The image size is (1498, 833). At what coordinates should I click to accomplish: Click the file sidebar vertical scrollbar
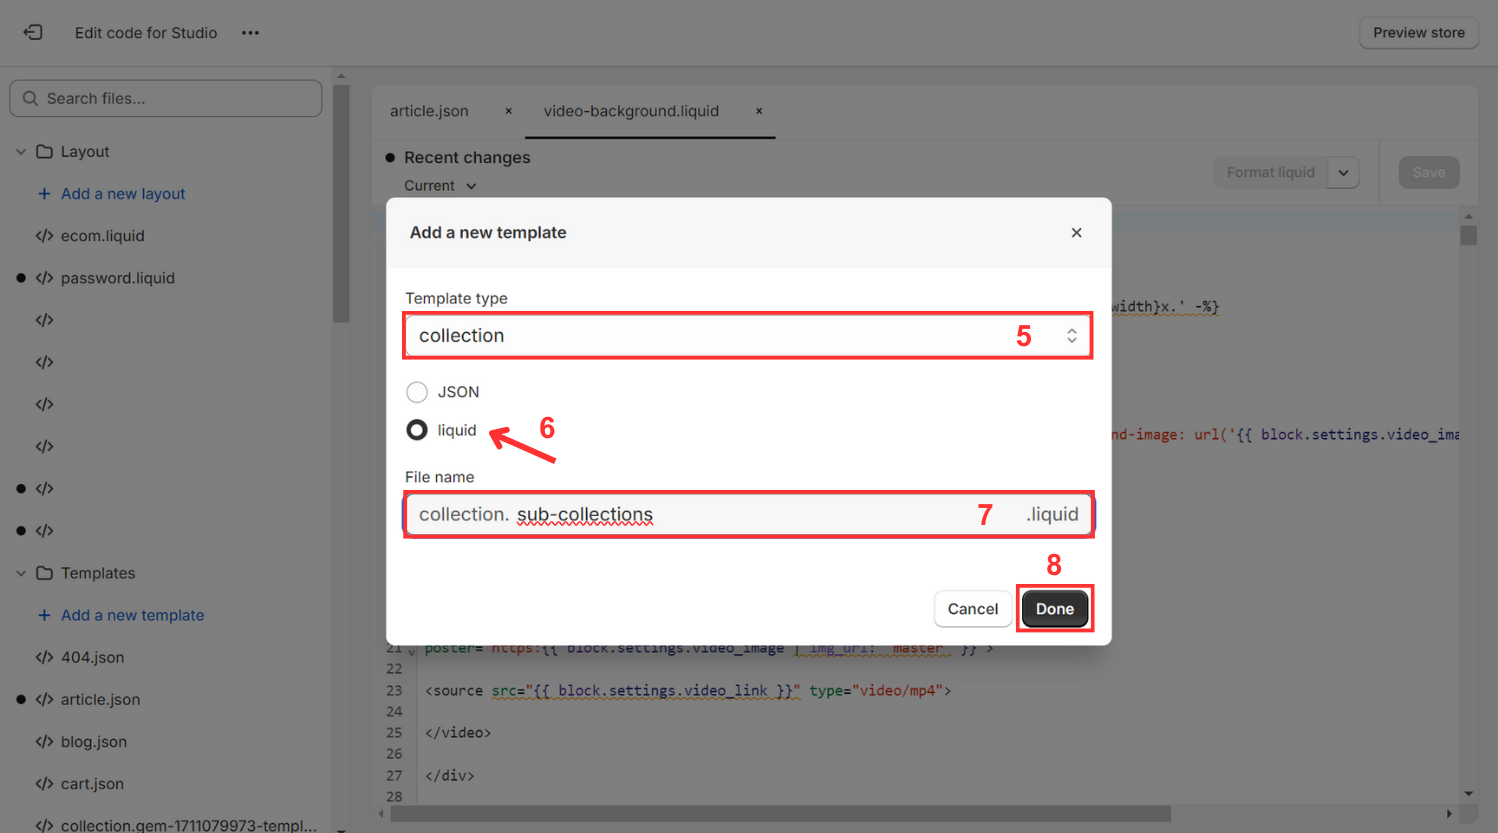341,203
